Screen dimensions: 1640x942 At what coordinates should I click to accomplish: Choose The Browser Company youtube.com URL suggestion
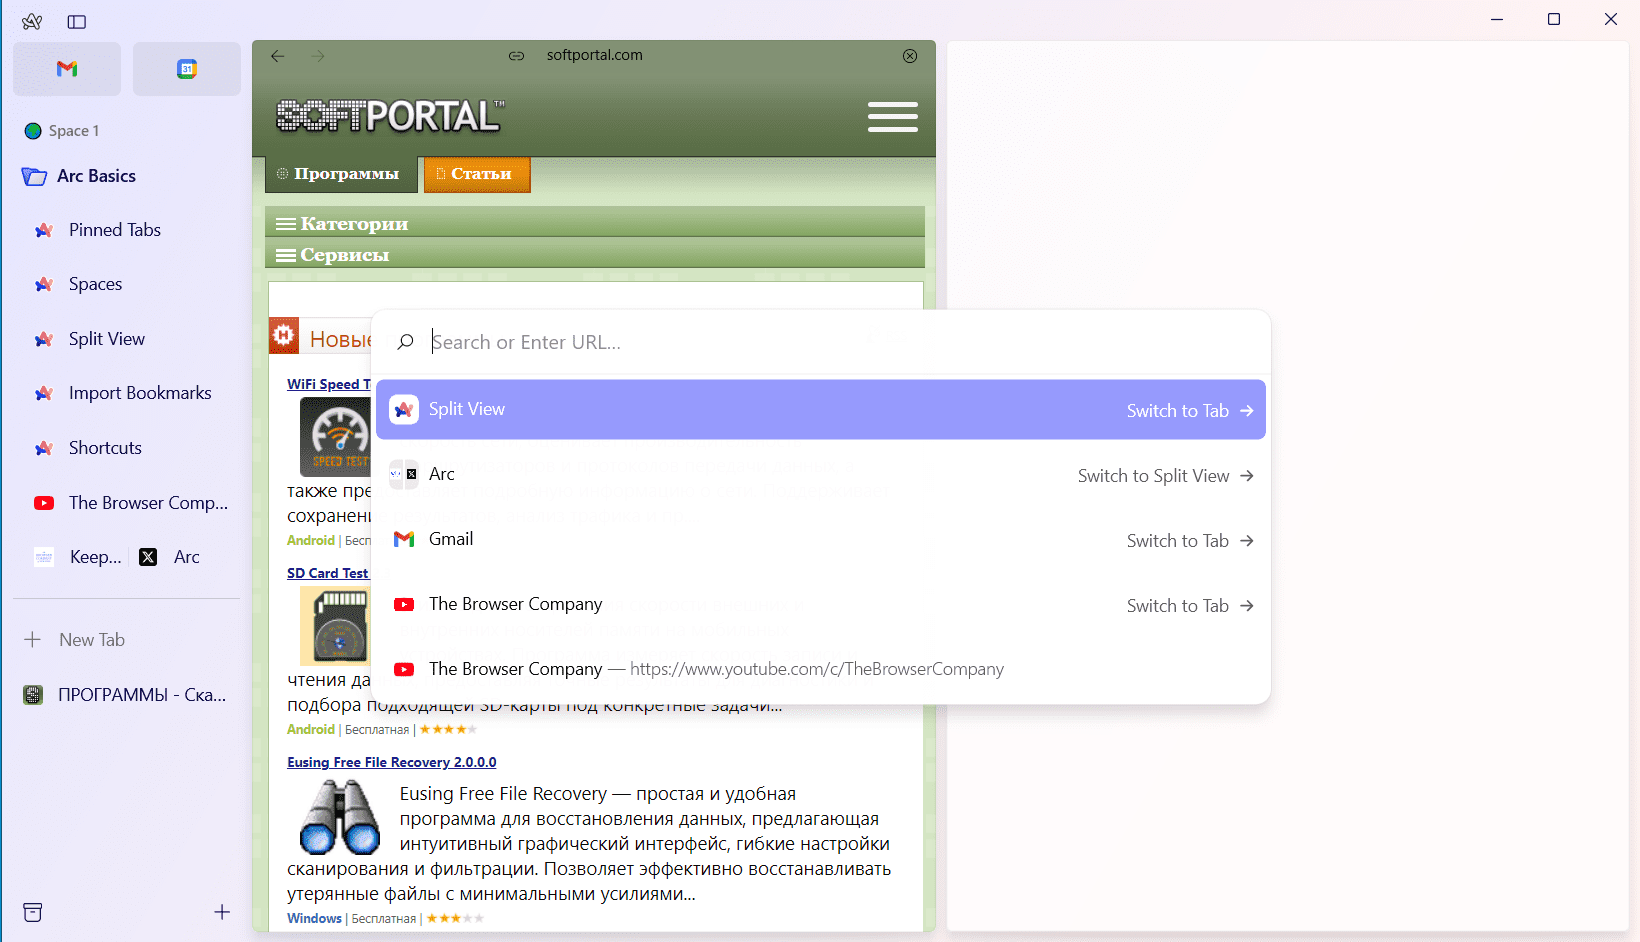(x=821, y=669)
